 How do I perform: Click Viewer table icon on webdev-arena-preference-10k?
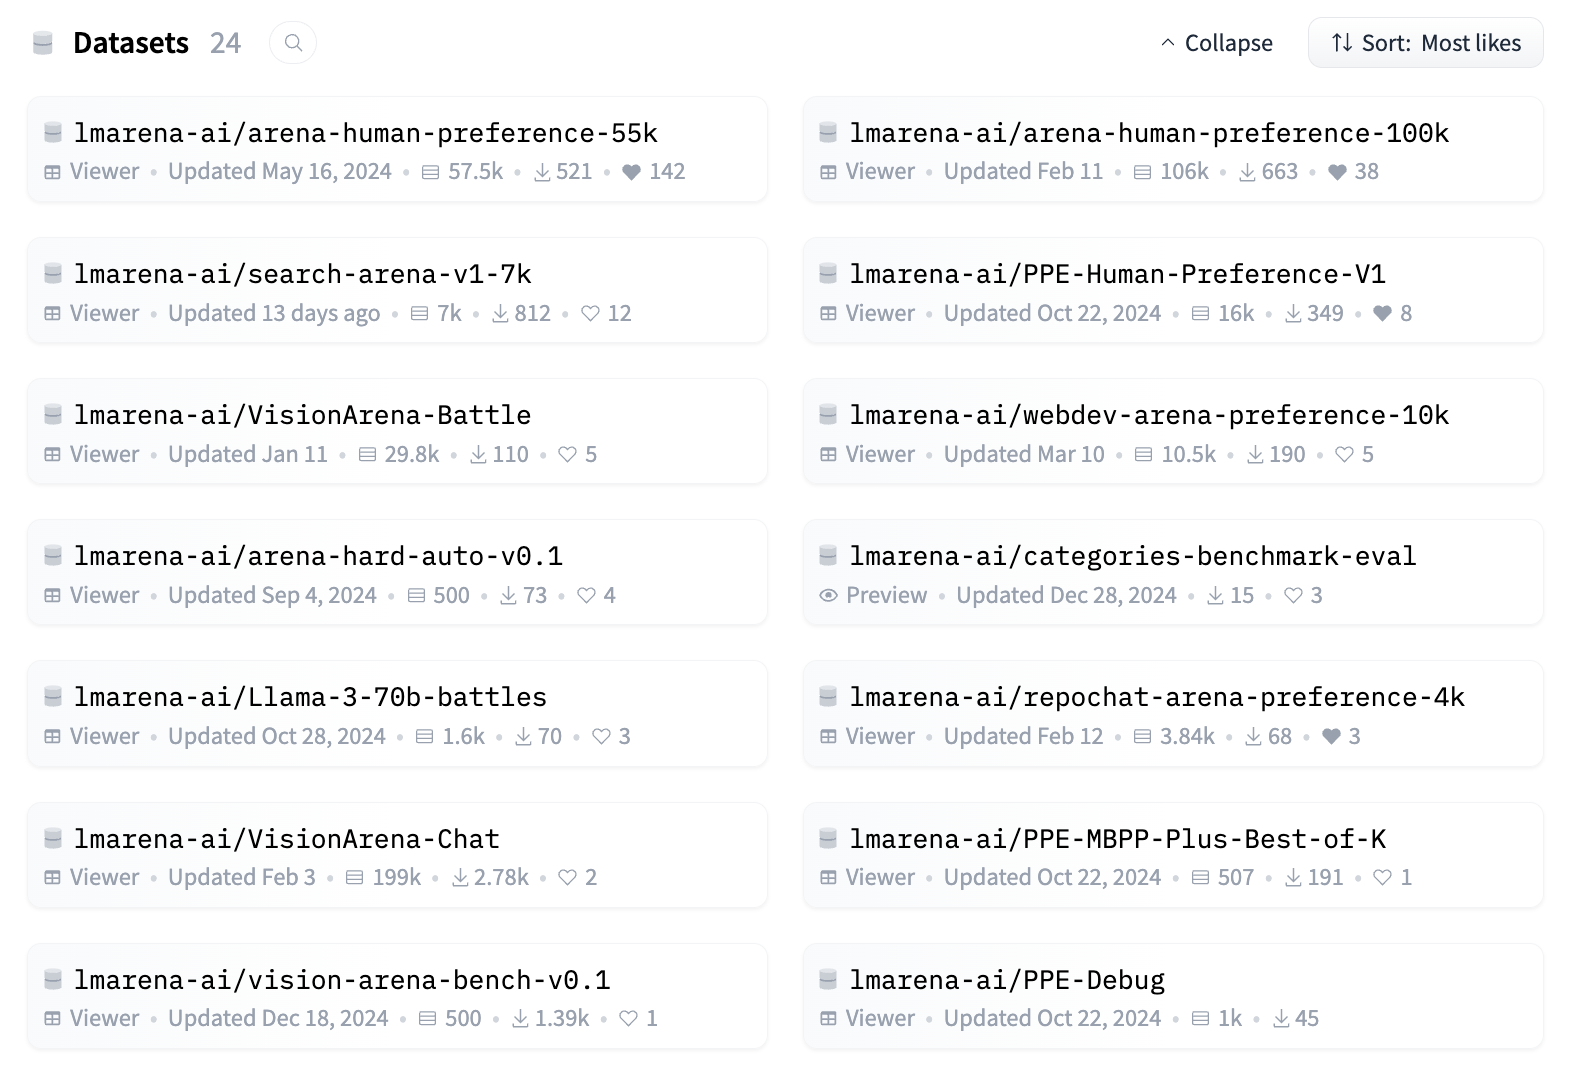(828, 455)
